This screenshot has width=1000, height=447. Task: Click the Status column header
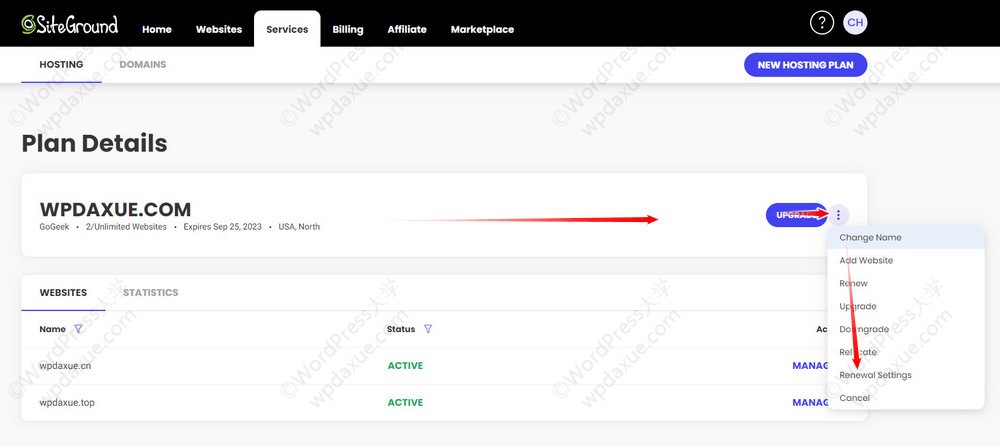tap(401, 329)
